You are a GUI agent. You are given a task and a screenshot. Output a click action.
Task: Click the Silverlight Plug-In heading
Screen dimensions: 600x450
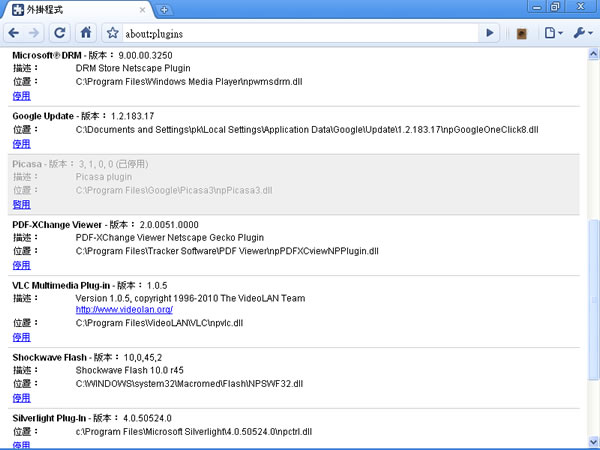point(49,418)
